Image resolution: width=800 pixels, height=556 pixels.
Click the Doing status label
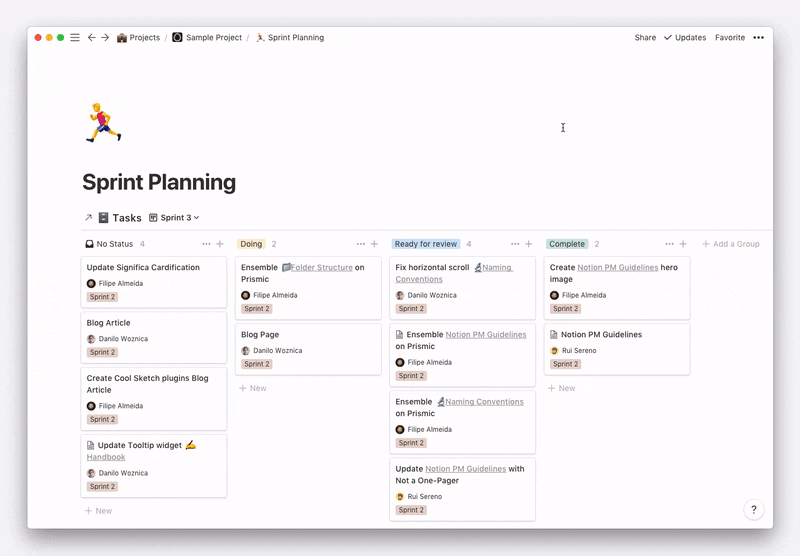[x=251, y=244]
